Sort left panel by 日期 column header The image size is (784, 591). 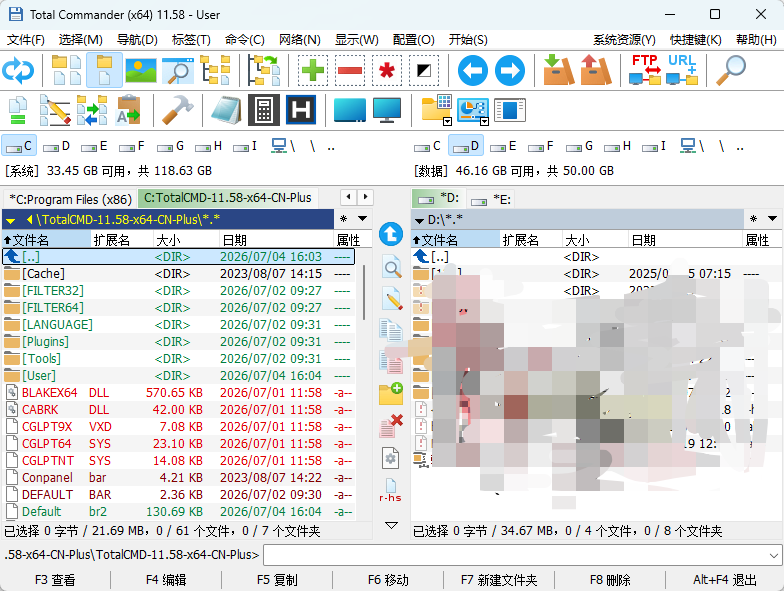pos(276,240)
